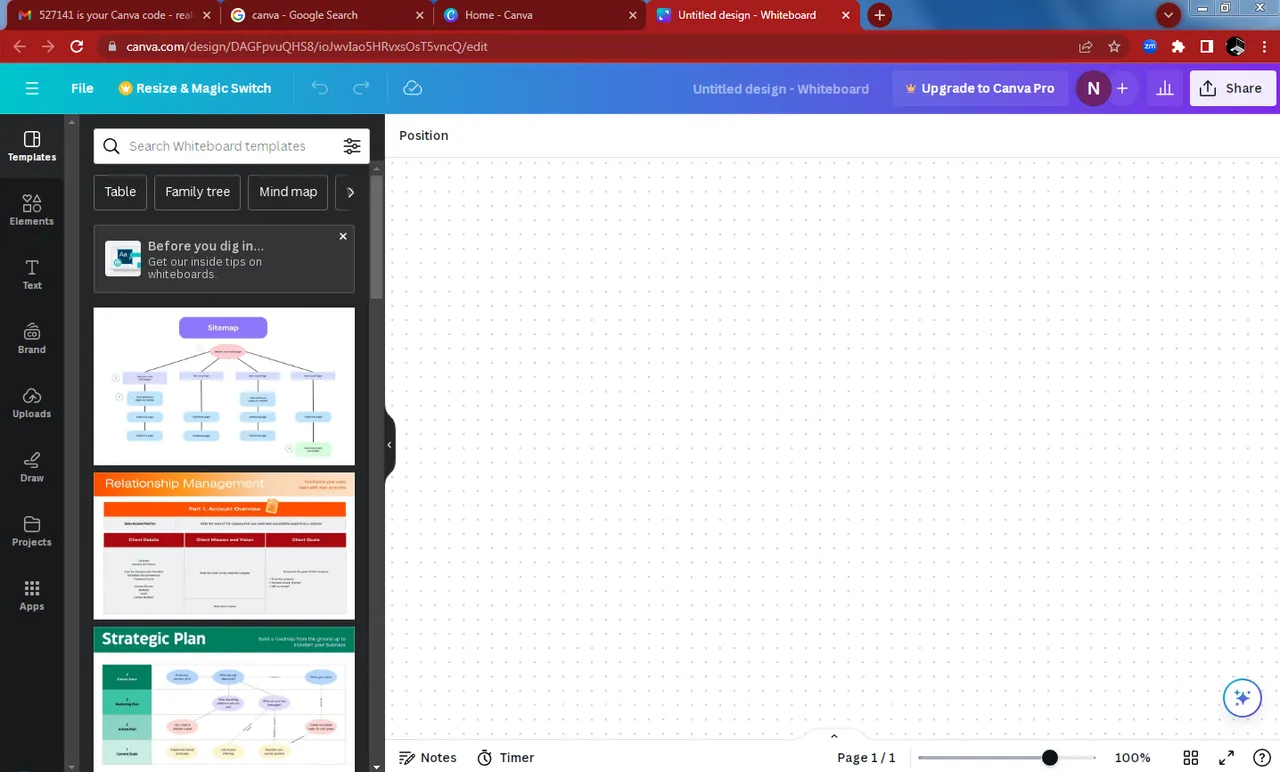Viewport: 1280px width, 772px height.
Task: Choose the Strategic Plan template
Action: (x=224, y=699)
